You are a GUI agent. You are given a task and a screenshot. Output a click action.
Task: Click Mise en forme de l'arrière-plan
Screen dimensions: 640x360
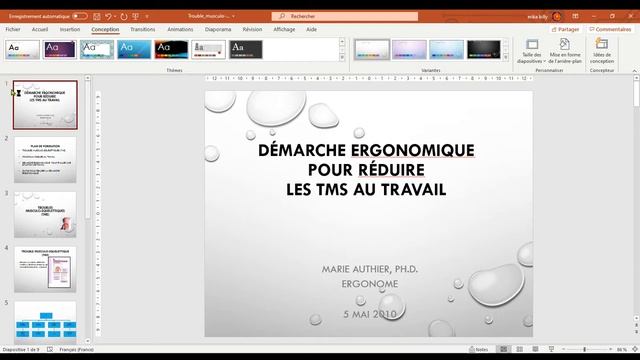565,51
